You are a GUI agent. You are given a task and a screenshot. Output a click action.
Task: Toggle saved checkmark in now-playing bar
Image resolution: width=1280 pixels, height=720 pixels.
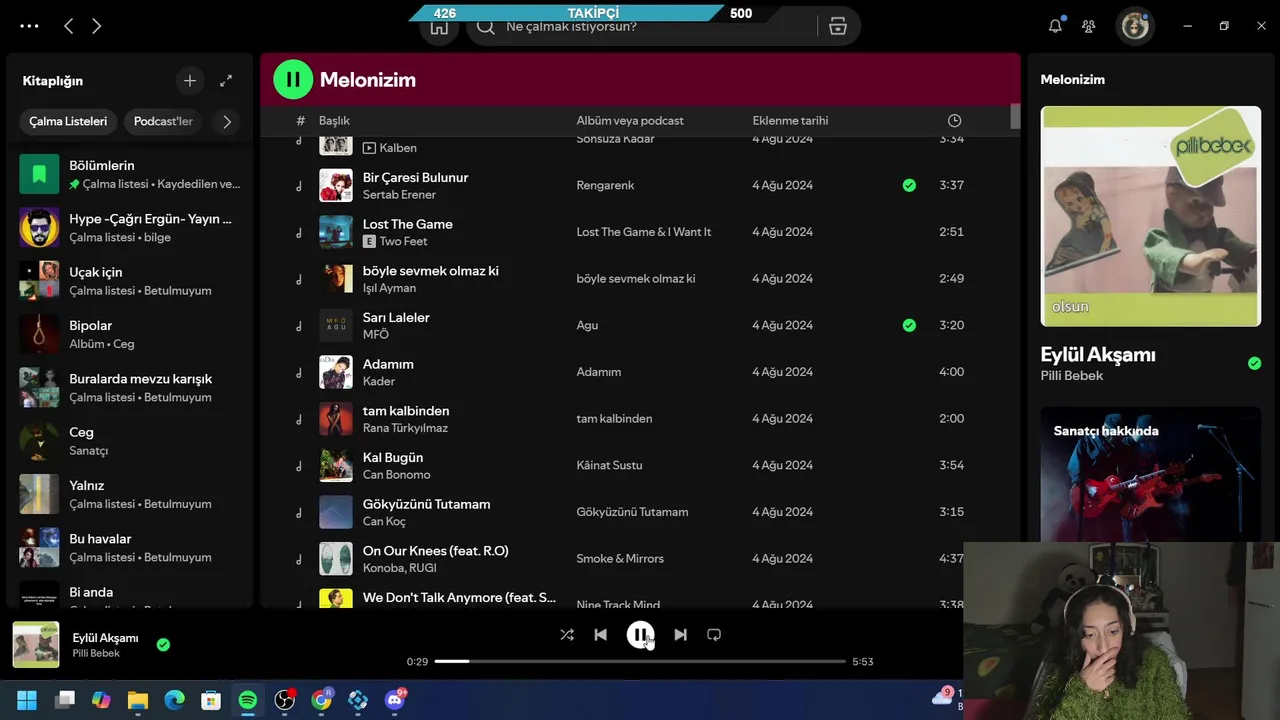tap(163, 645)
